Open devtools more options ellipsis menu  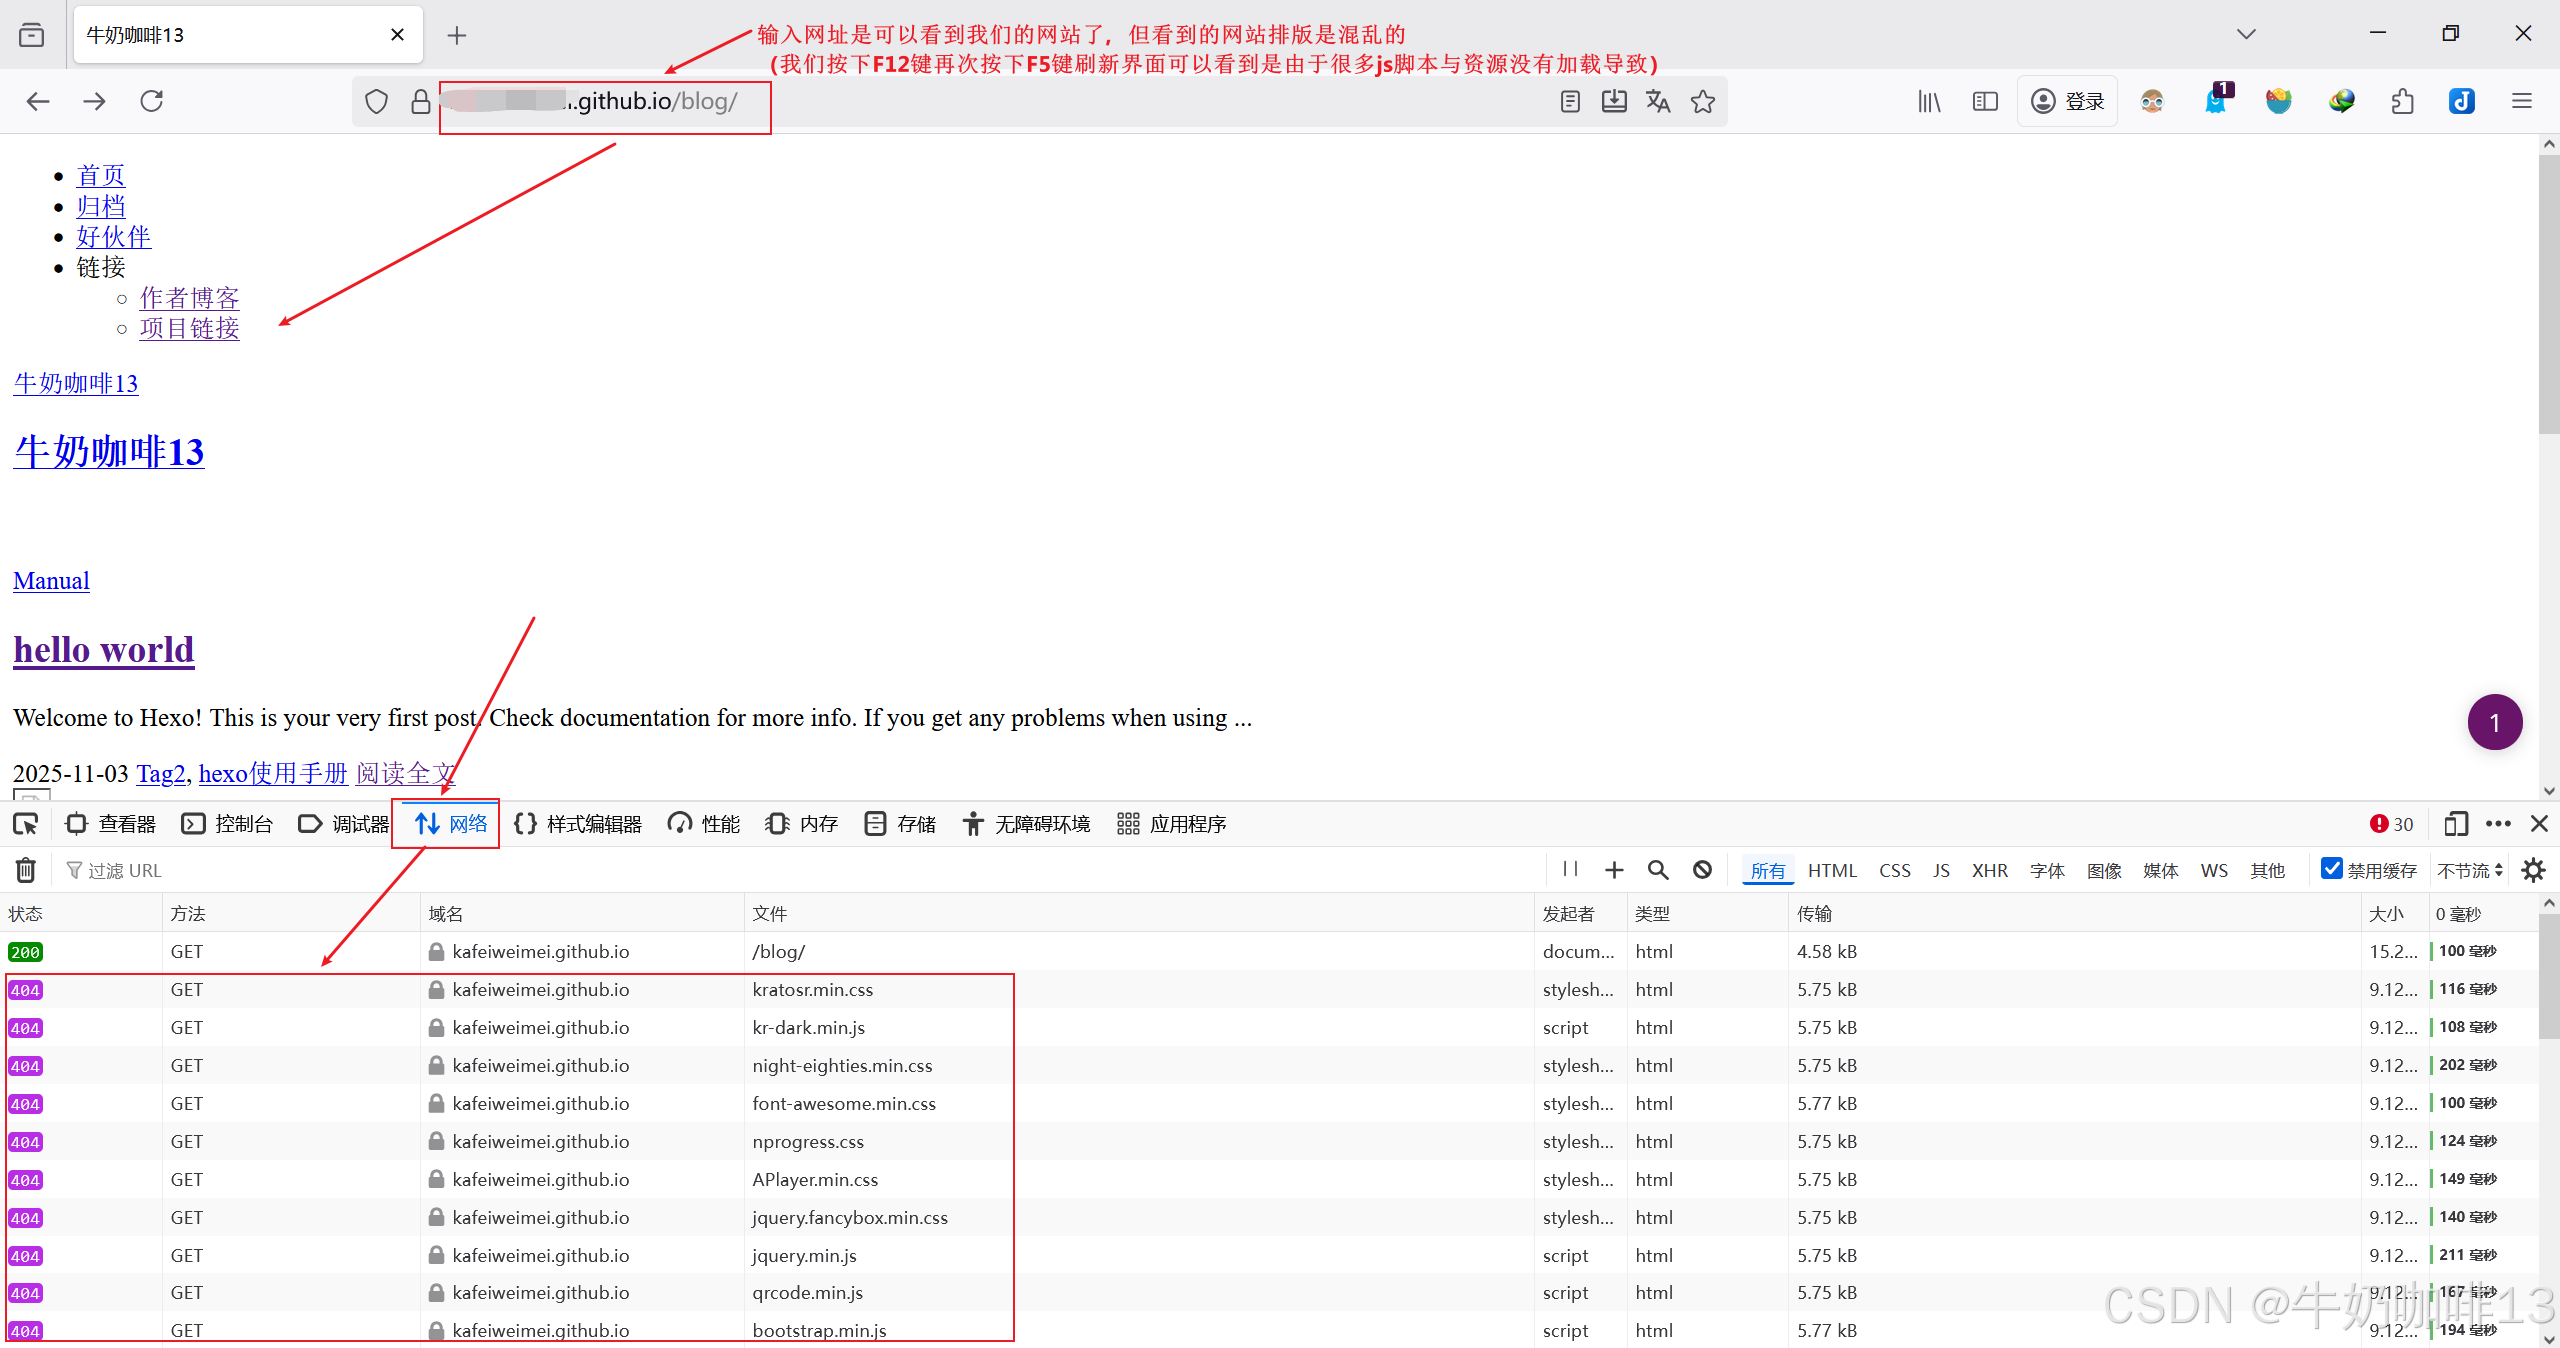point(2498,824)
